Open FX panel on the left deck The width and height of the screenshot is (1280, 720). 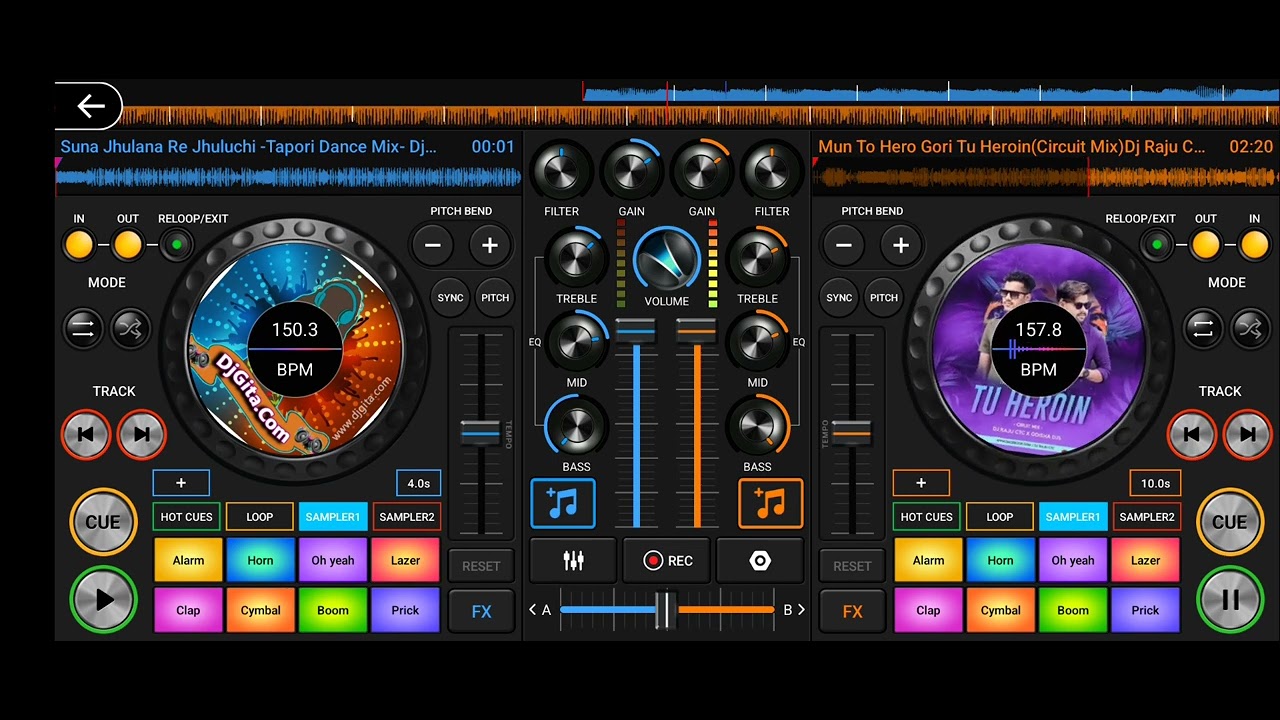481,611
